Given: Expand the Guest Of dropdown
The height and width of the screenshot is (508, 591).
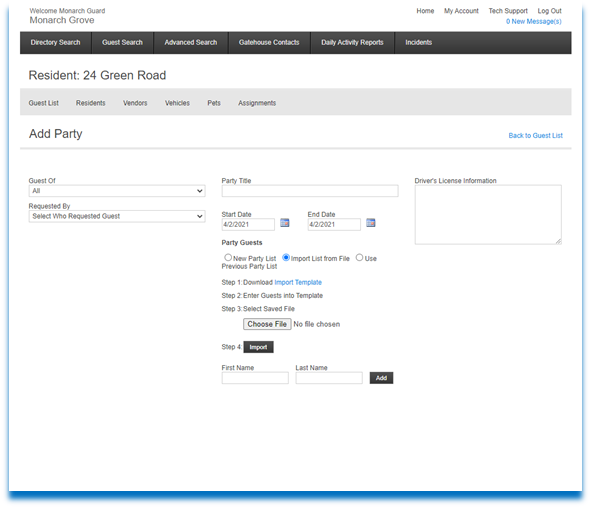Looking at the screenshot, I should click(x=117, y=191).
